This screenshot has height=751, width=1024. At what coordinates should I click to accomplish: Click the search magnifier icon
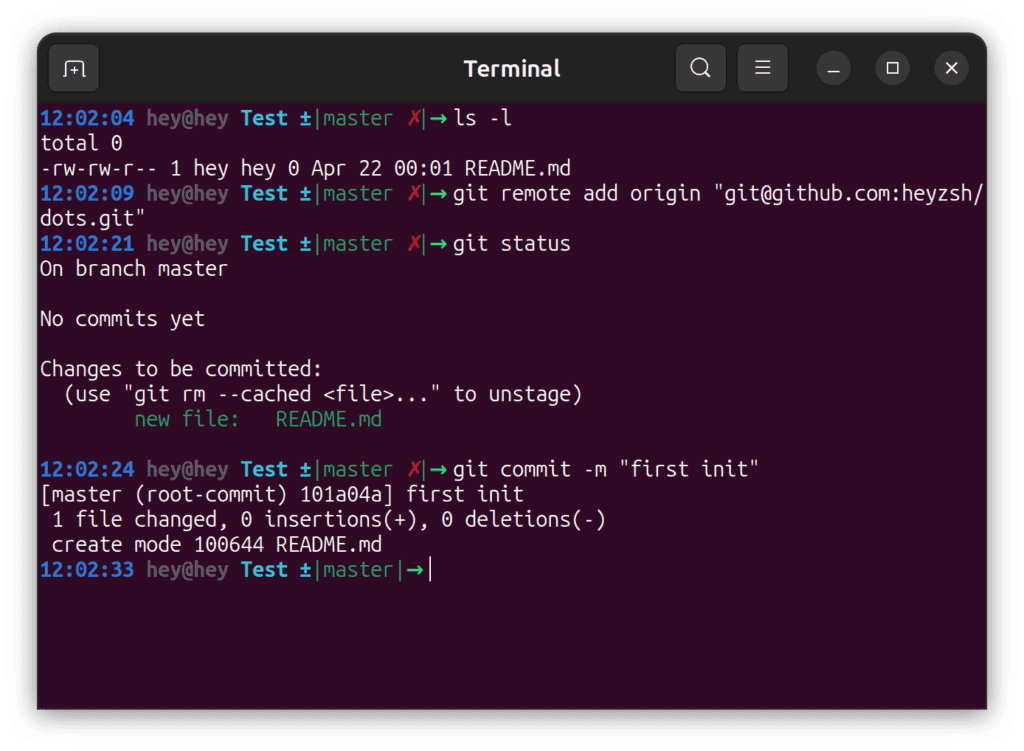[x=700, y=67]
